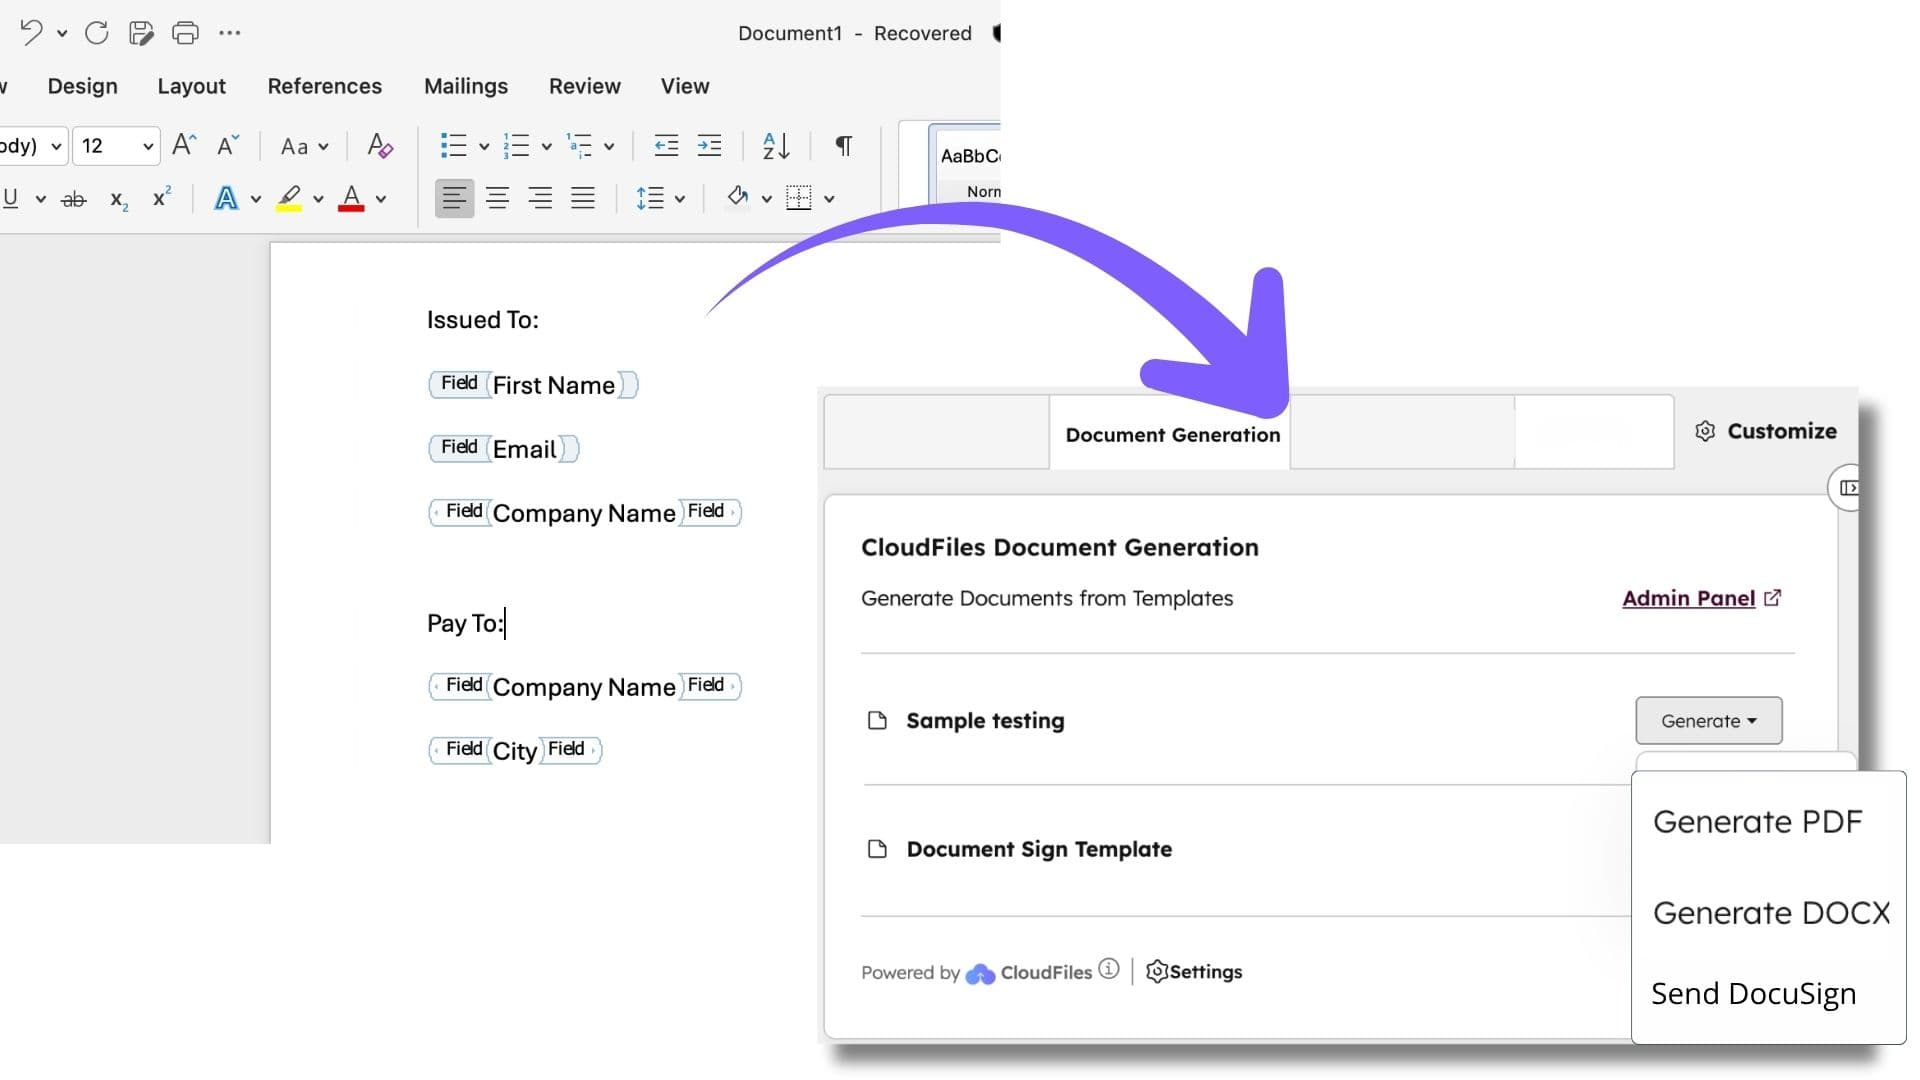1920x1080 pixels.
Task: Click the Undo icon
Action: tap(31, 32)
